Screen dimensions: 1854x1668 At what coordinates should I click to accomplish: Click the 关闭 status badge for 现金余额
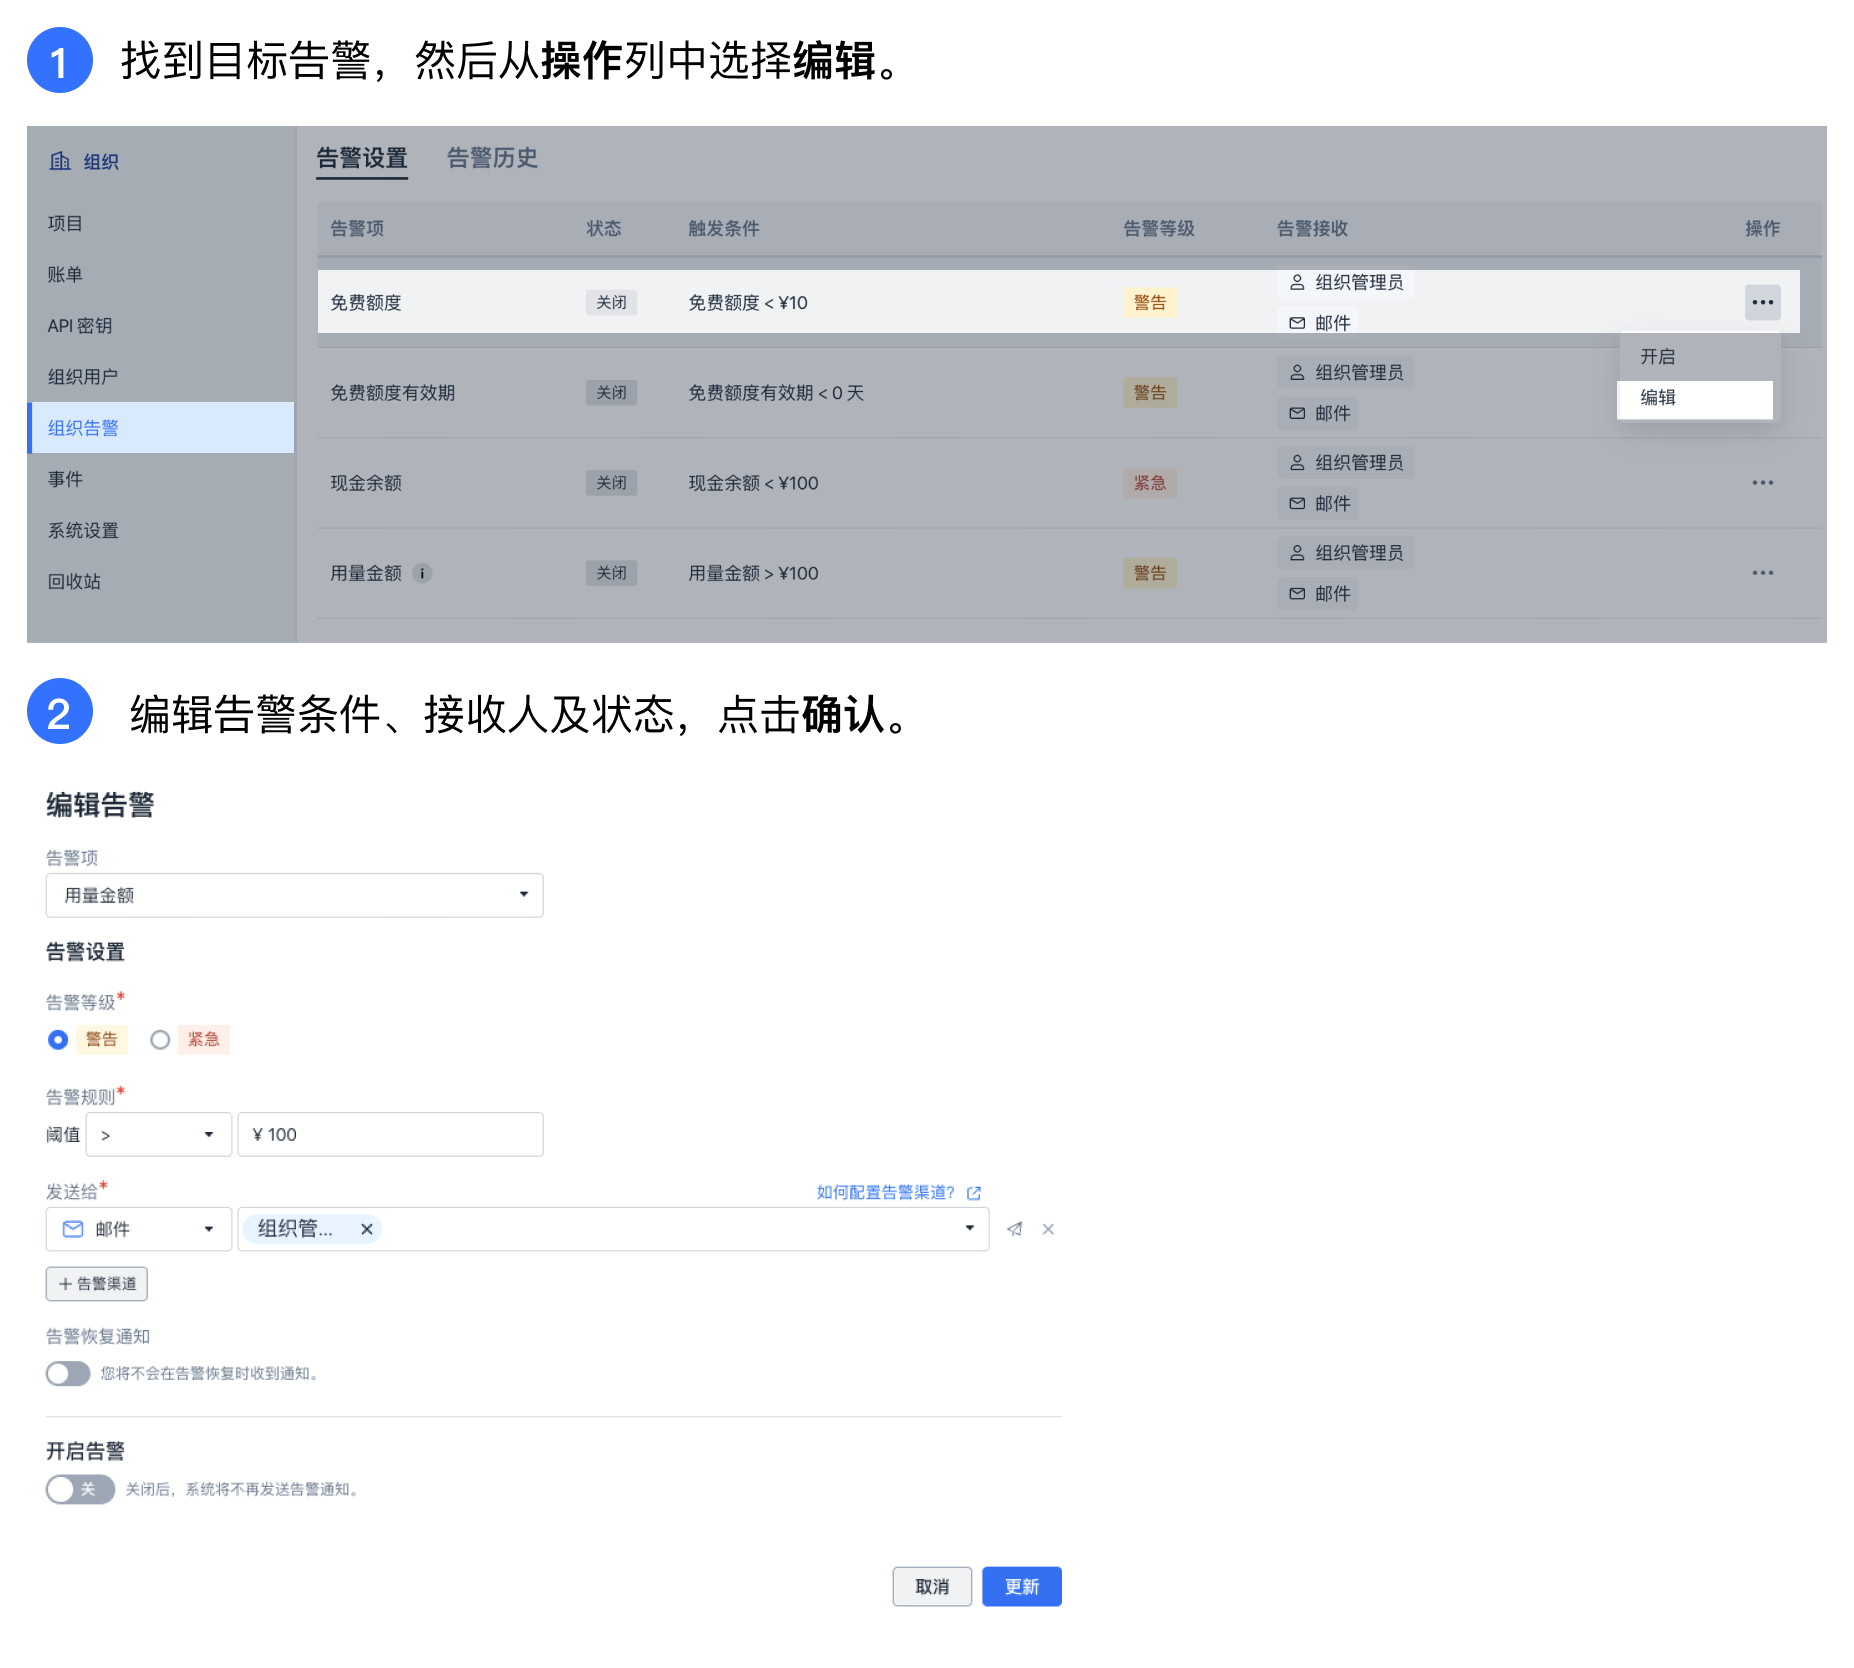tap(611, 483)
